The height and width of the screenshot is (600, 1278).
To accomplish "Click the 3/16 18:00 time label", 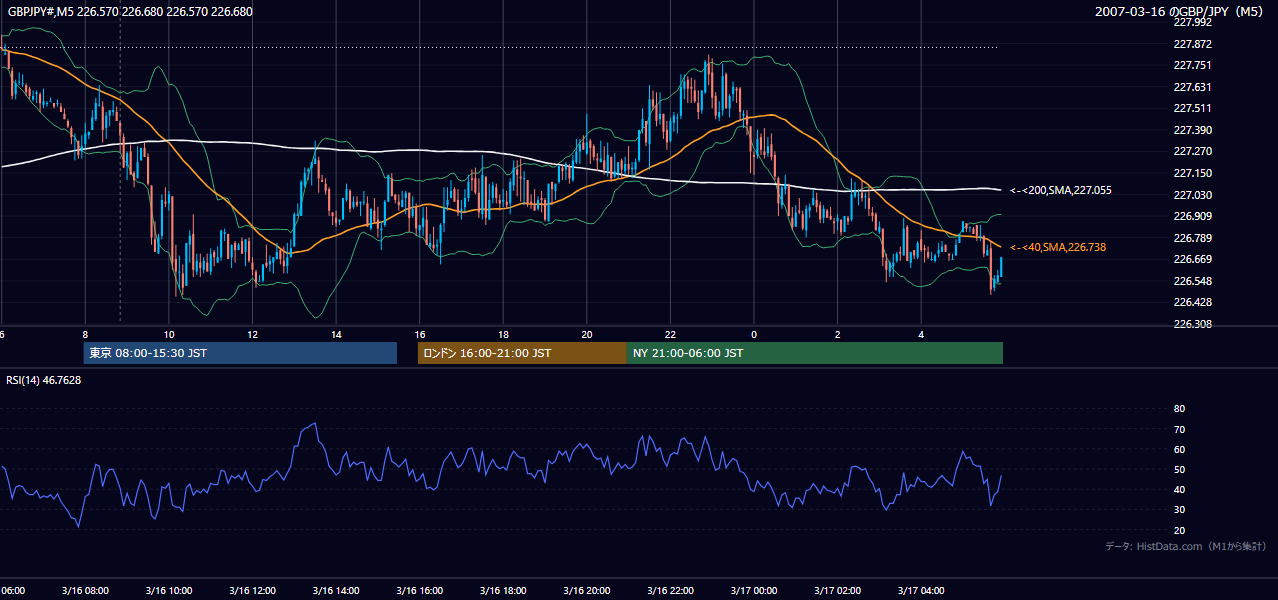I will (x=503, y=591).
